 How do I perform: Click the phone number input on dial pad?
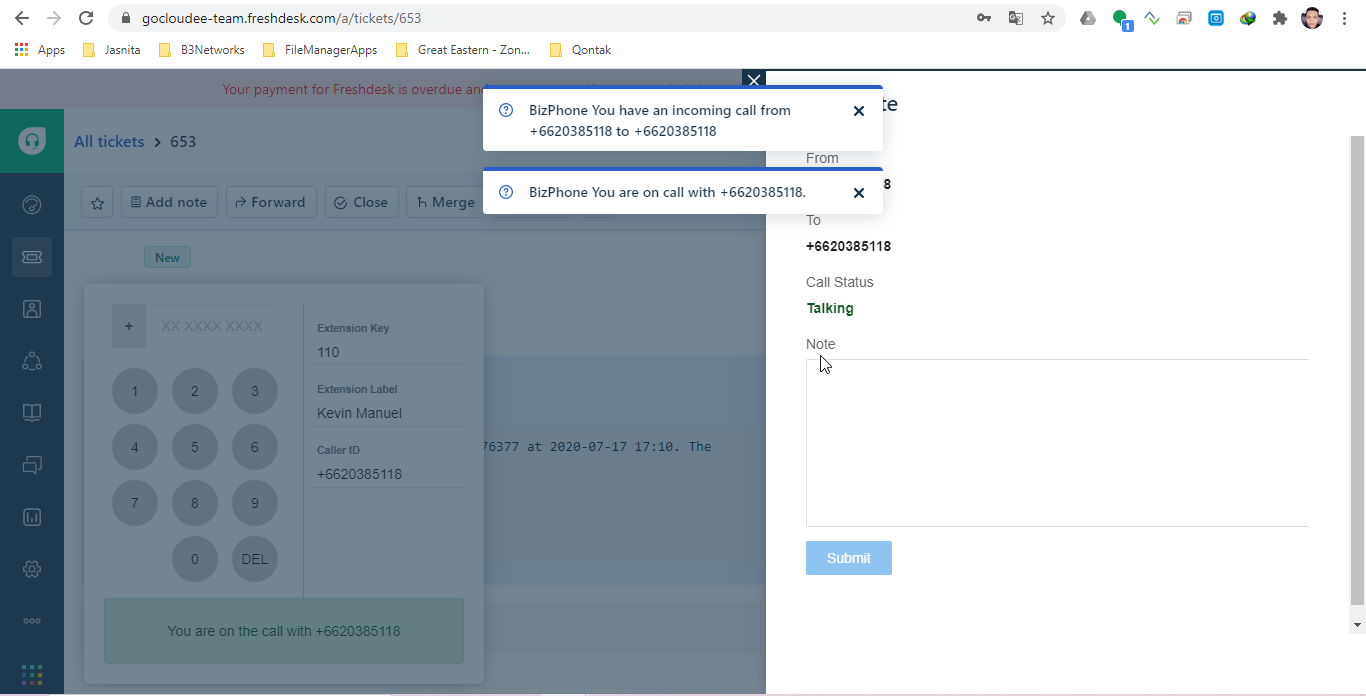(x=212, y=326)
